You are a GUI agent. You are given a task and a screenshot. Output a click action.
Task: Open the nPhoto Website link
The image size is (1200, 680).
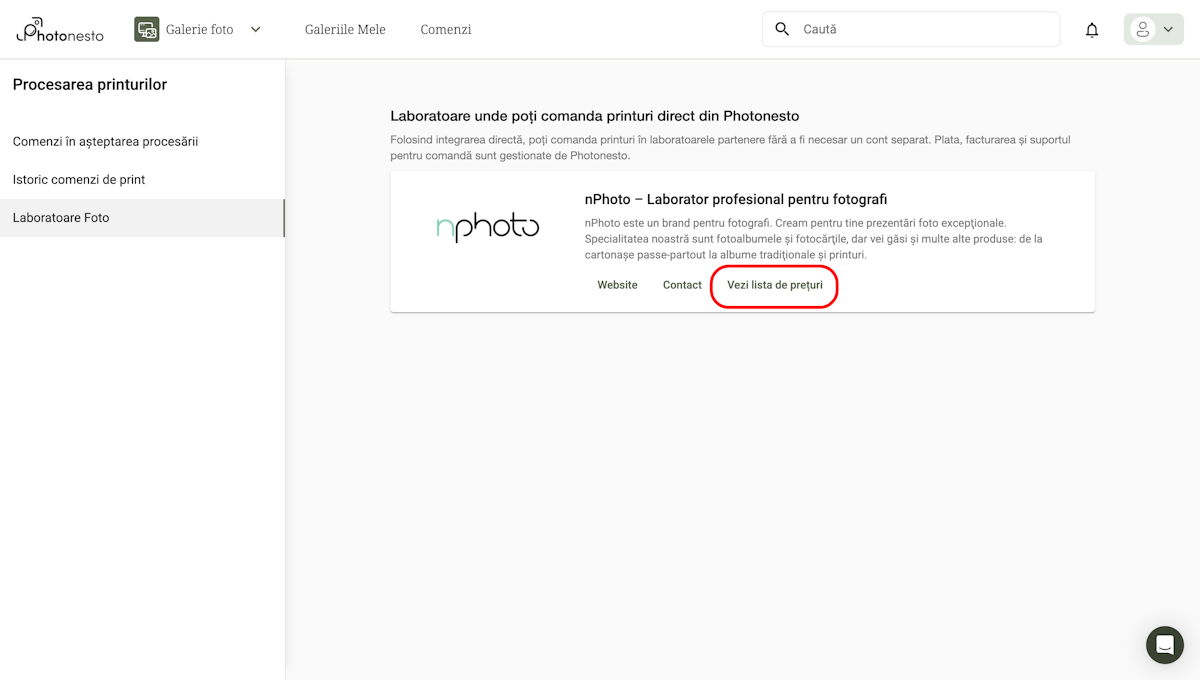[617, 285]
